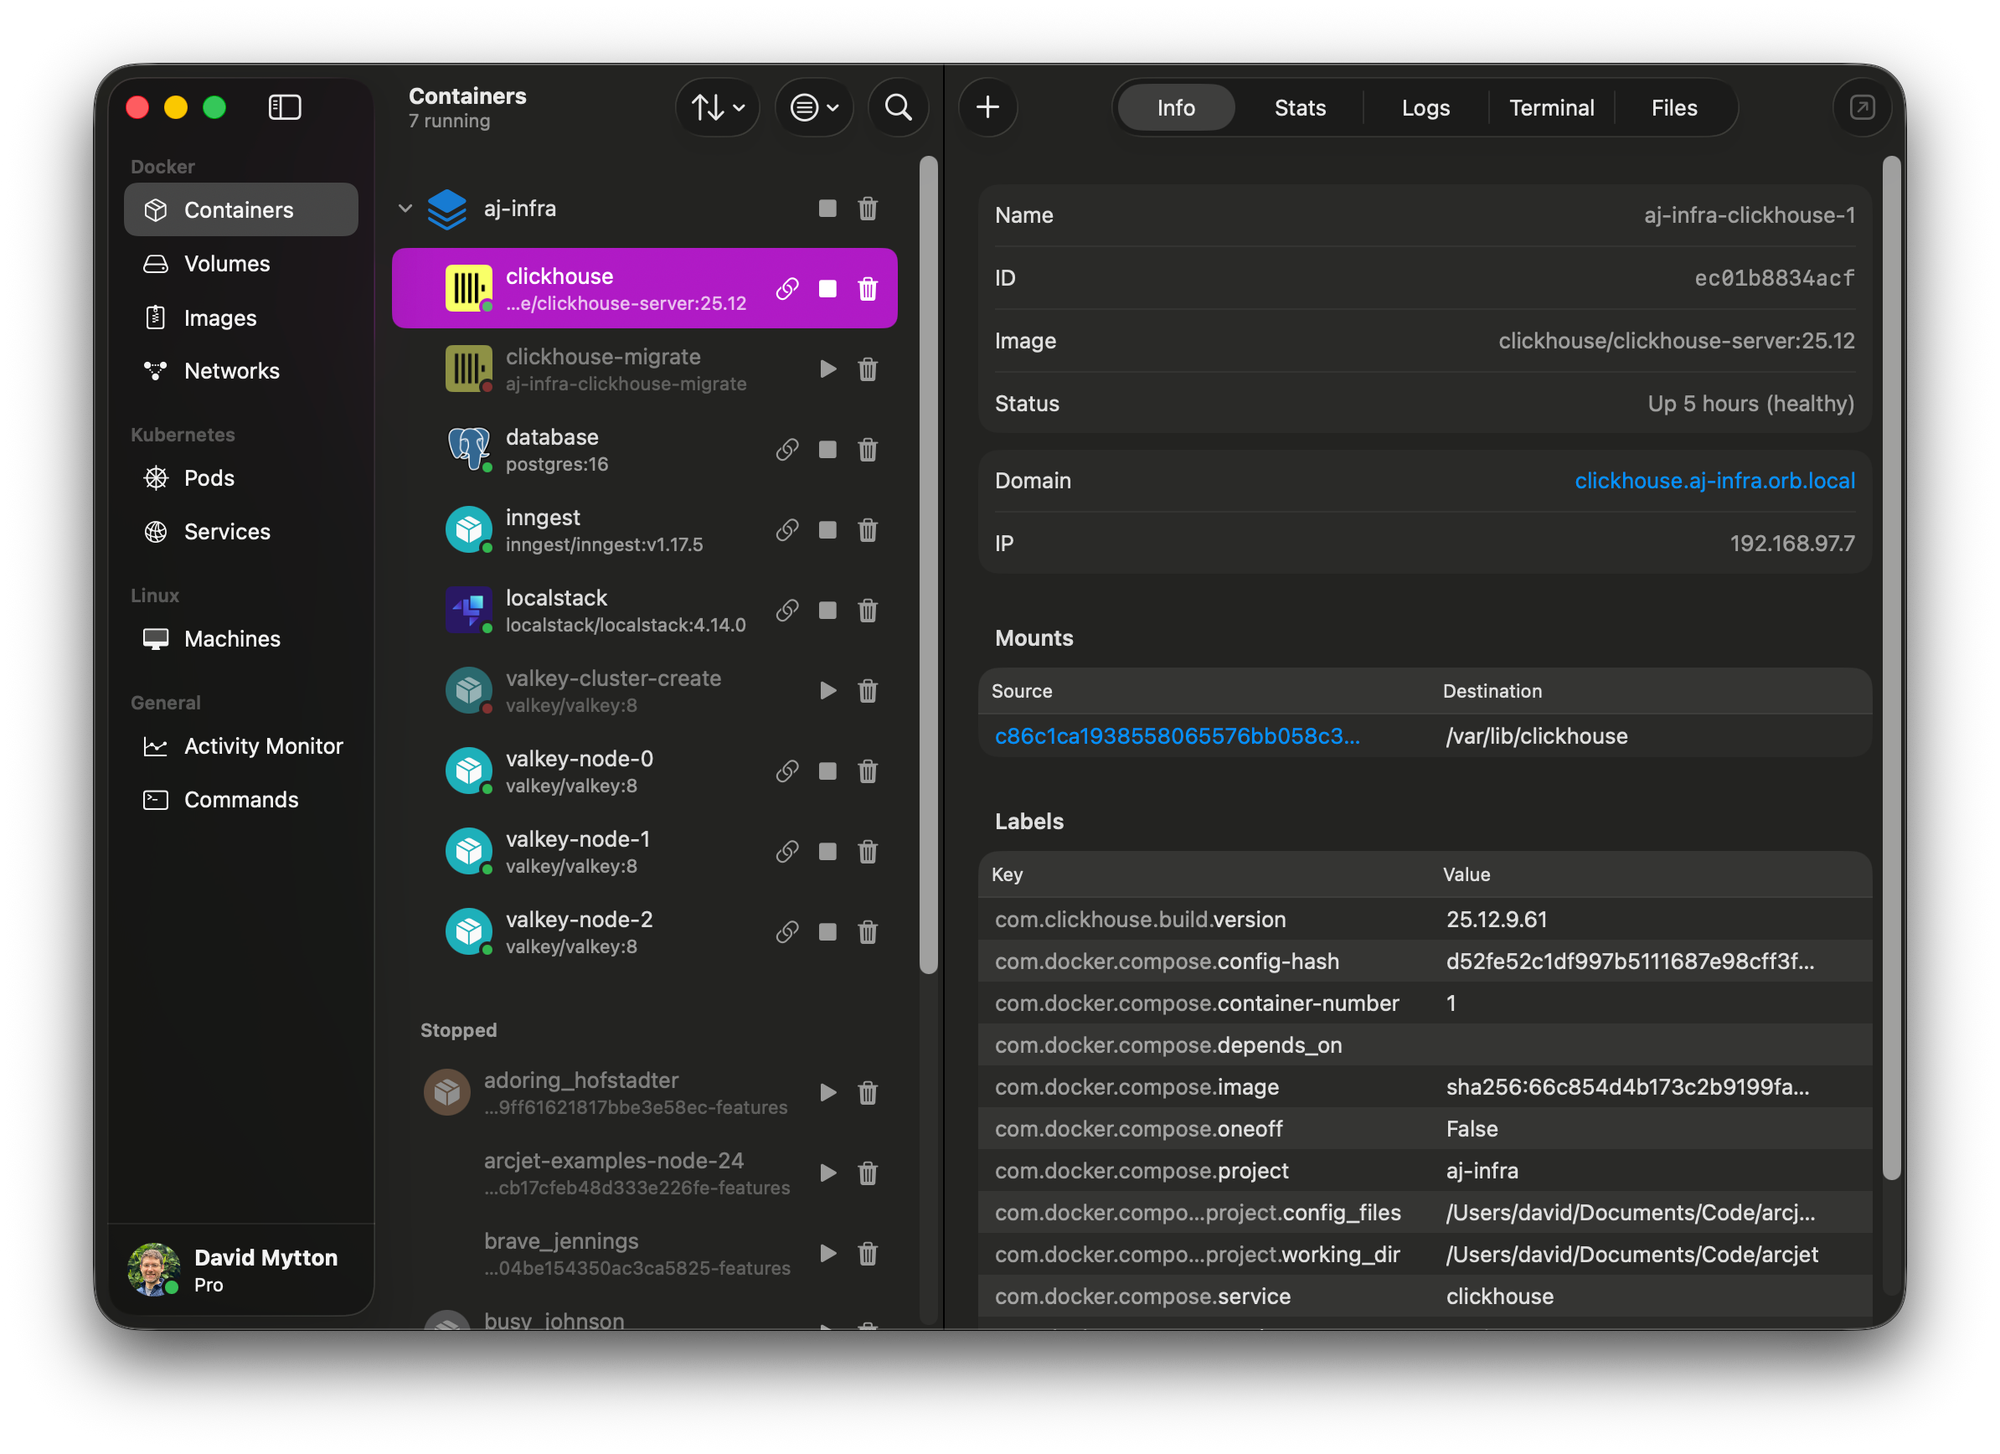Switch to the Terminal tab
The image size is (2000, 1454).
pyautogui.click(x=1551, y=107)
